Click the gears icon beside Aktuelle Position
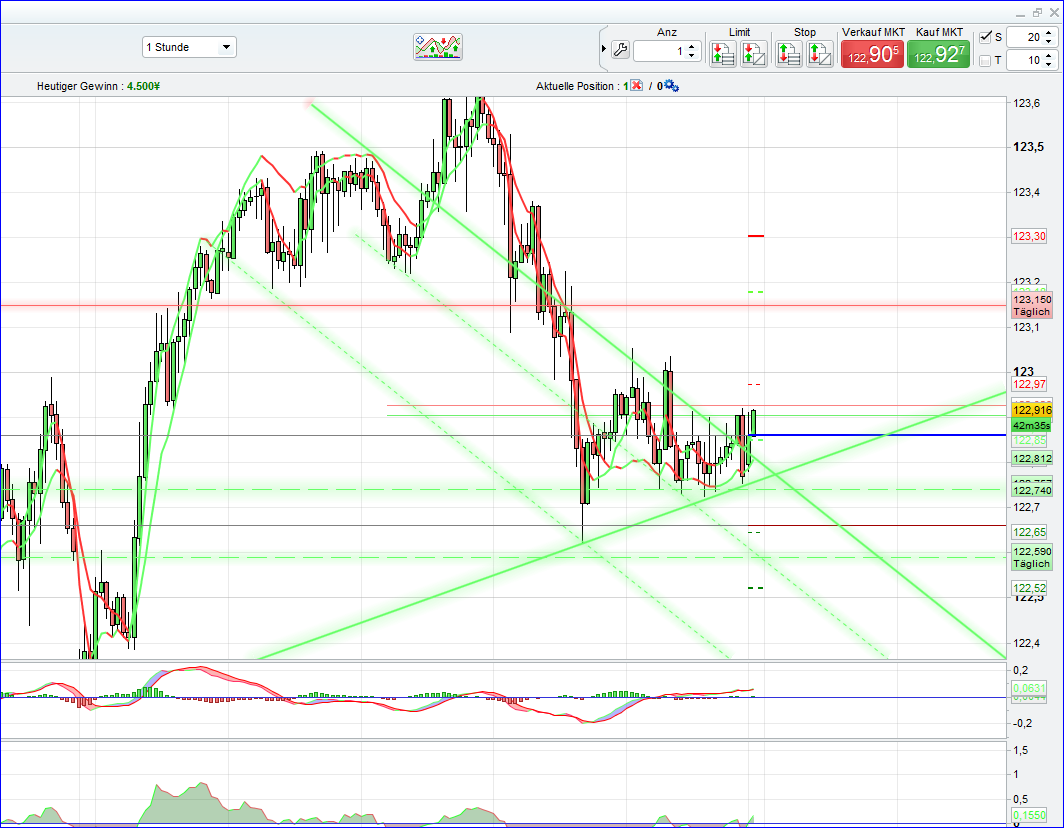This screenshot has width=1064, height=828. (671, 86)
